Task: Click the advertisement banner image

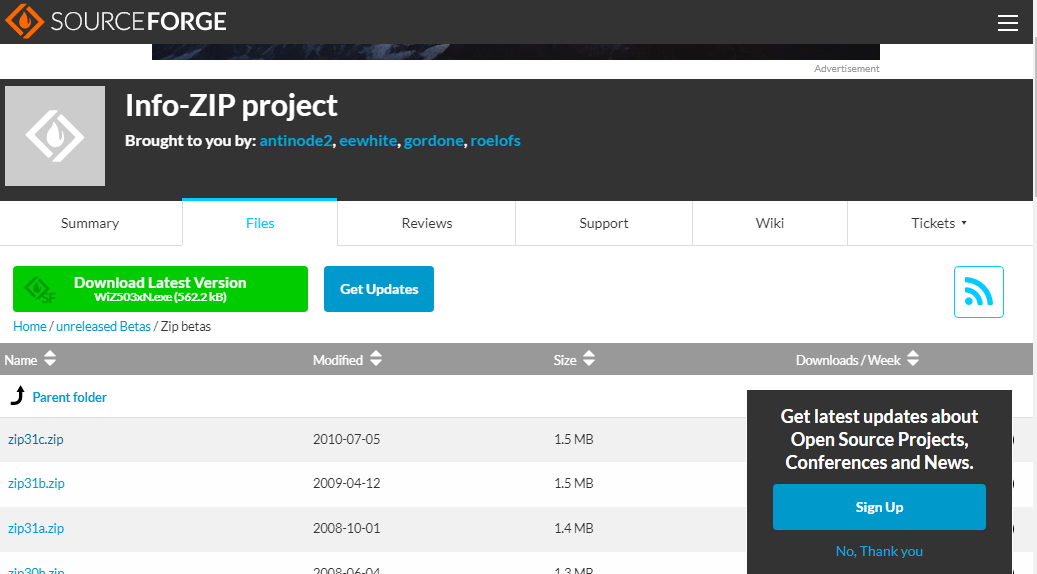Action: pos(516,52)
